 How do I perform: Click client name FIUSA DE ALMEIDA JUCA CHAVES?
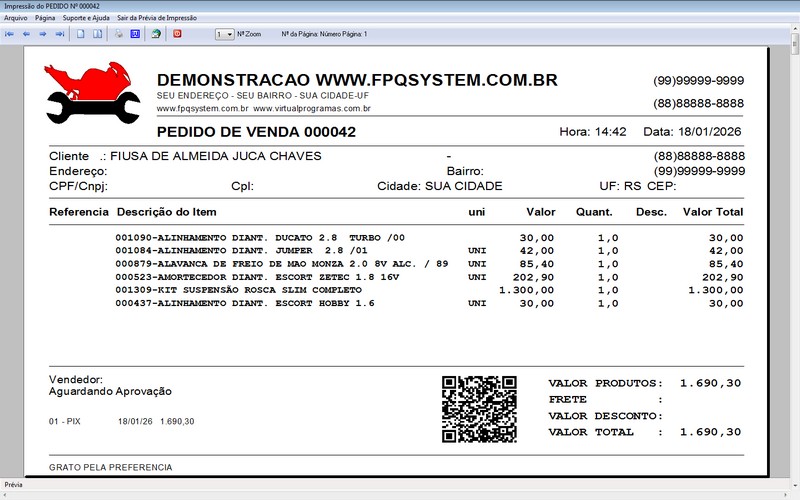[216, 156]
